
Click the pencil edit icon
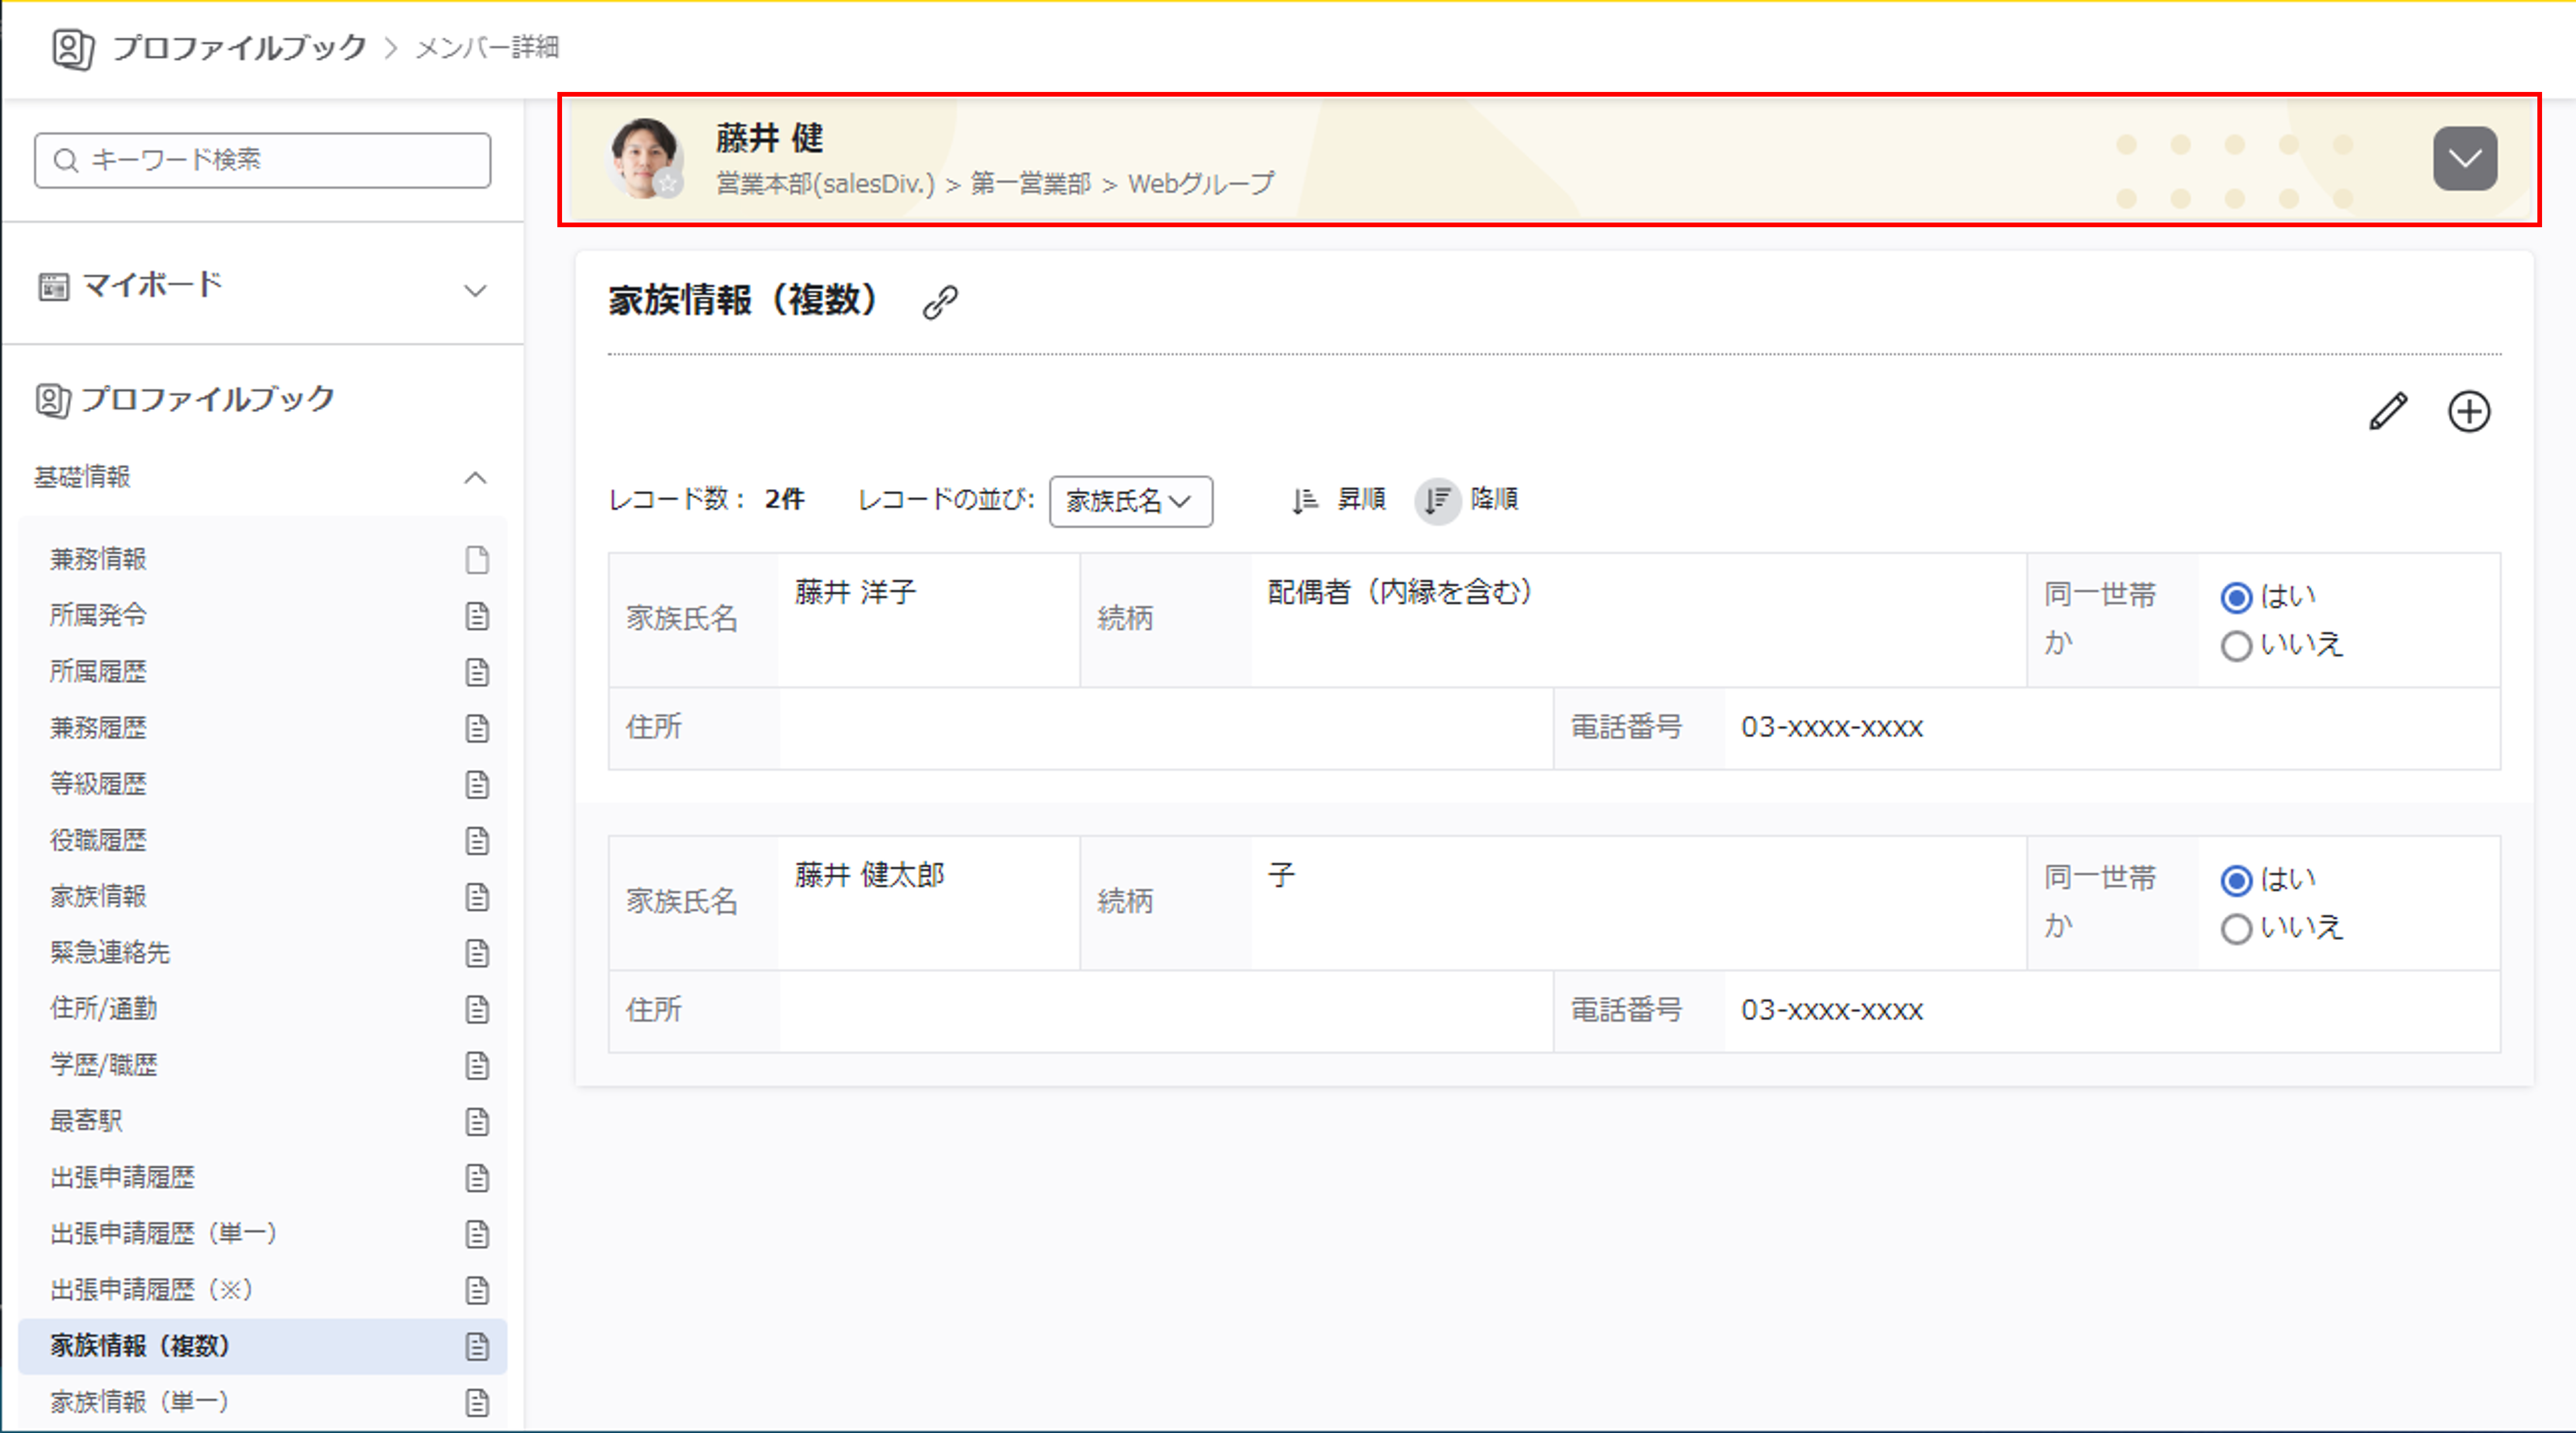click(2388, 411)
